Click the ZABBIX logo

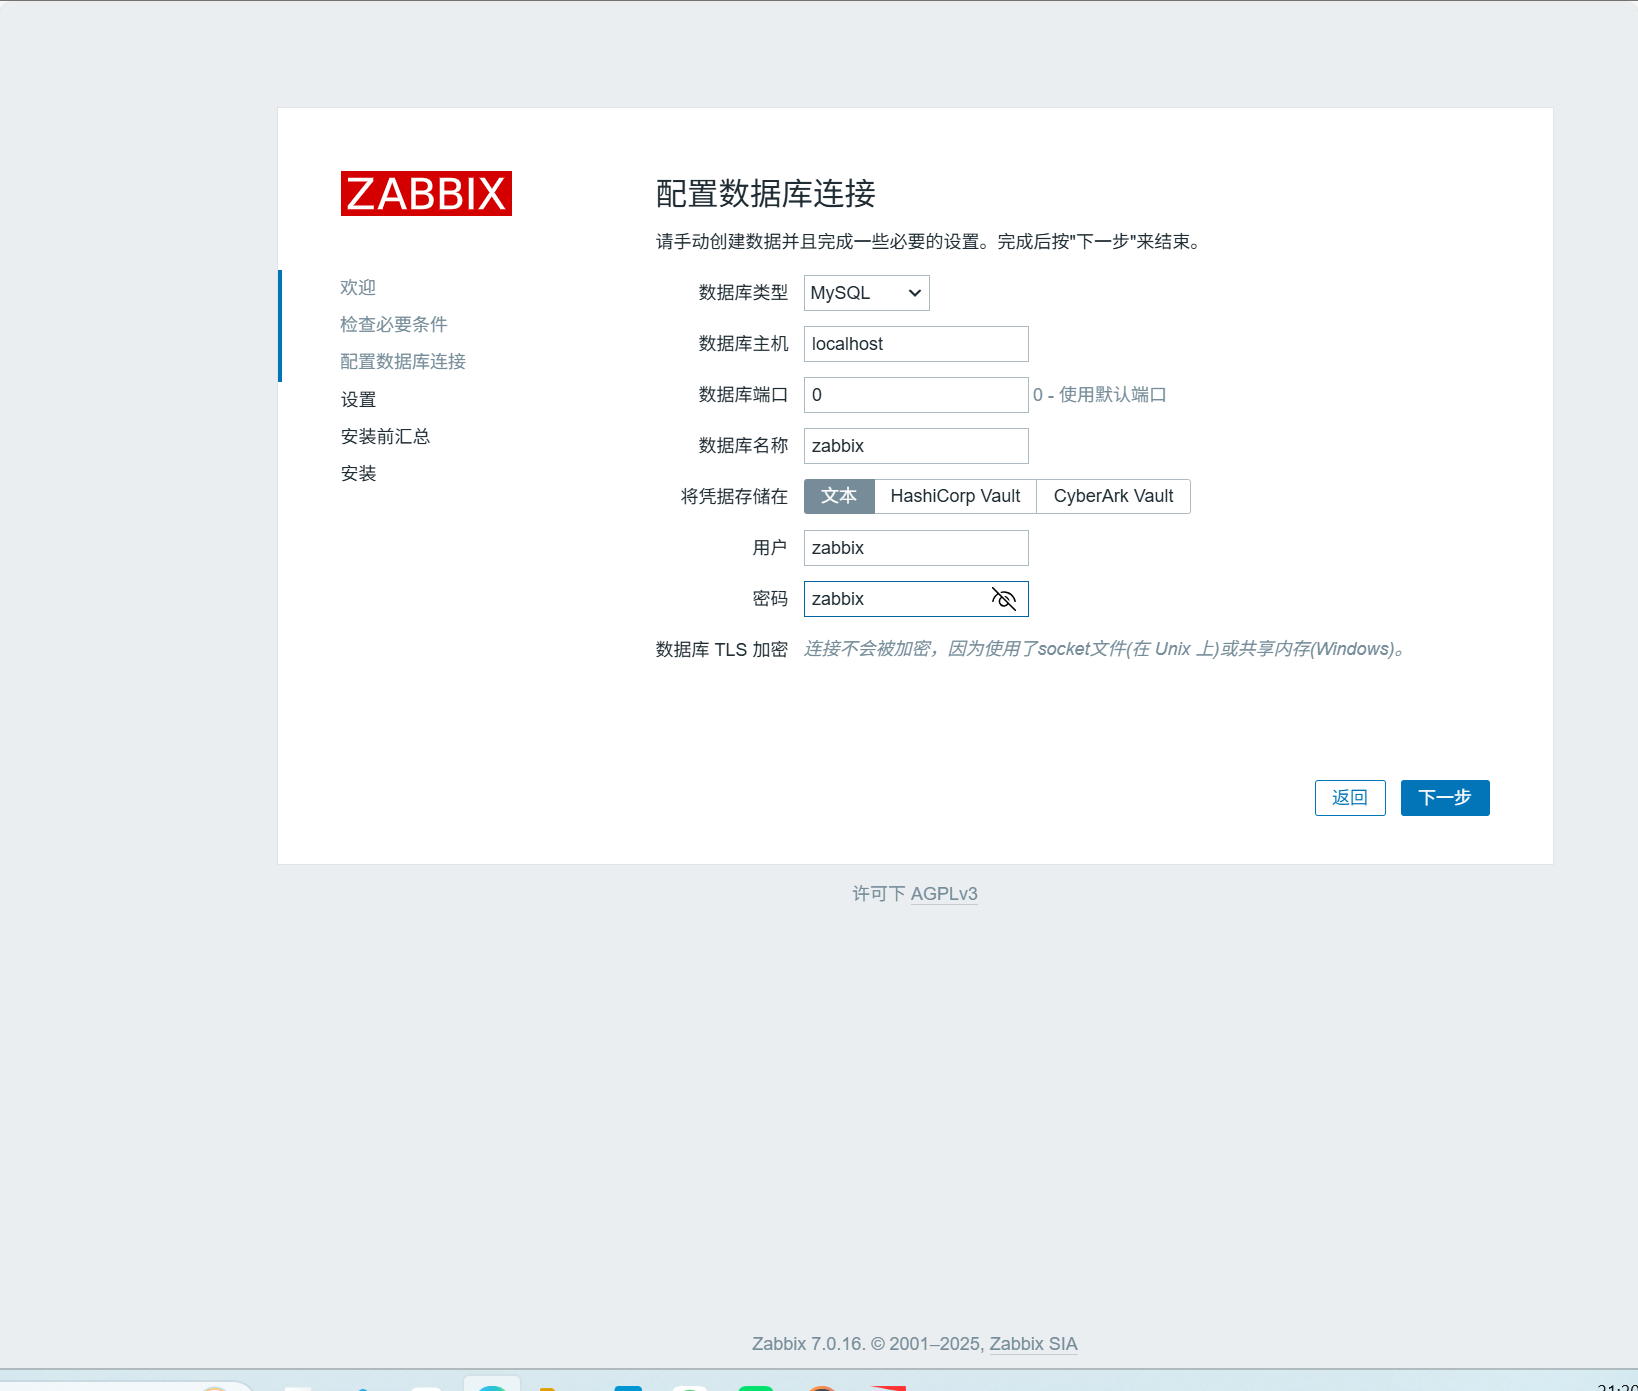click(x=426, y=193)
